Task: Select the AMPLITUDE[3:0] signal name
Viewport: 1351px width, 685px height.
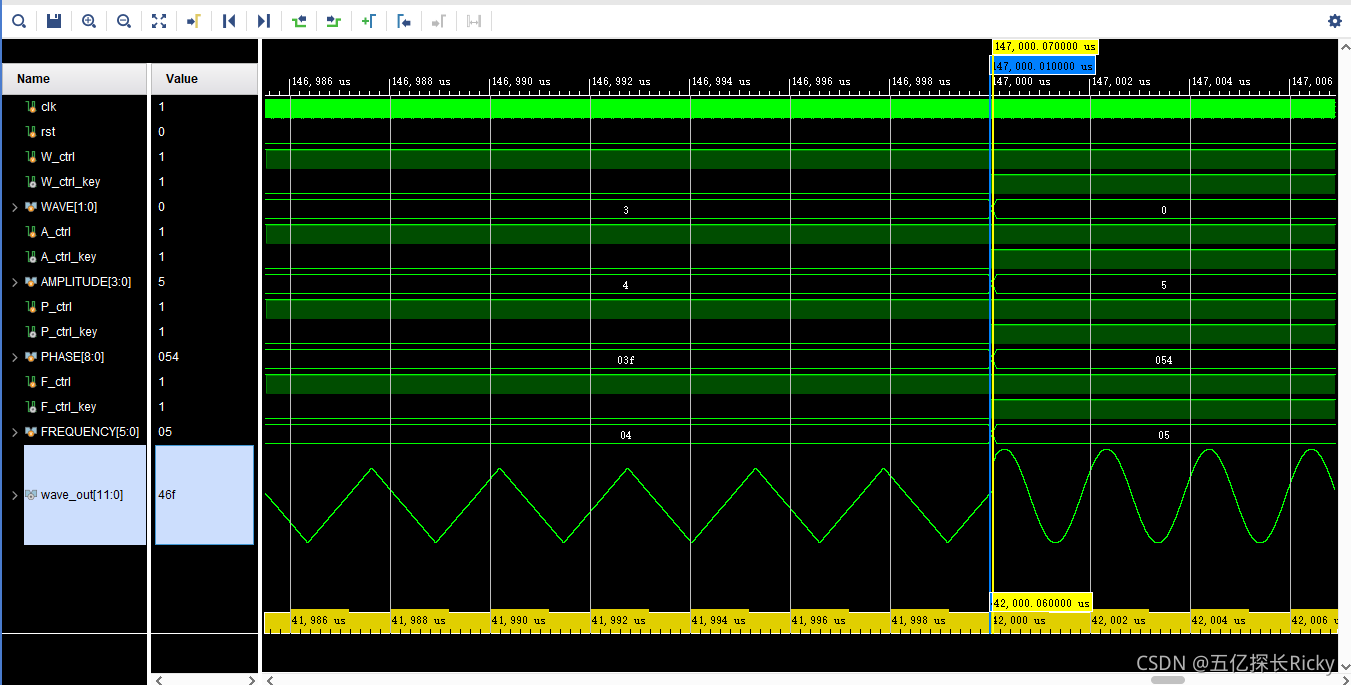Action: (86, 282)
